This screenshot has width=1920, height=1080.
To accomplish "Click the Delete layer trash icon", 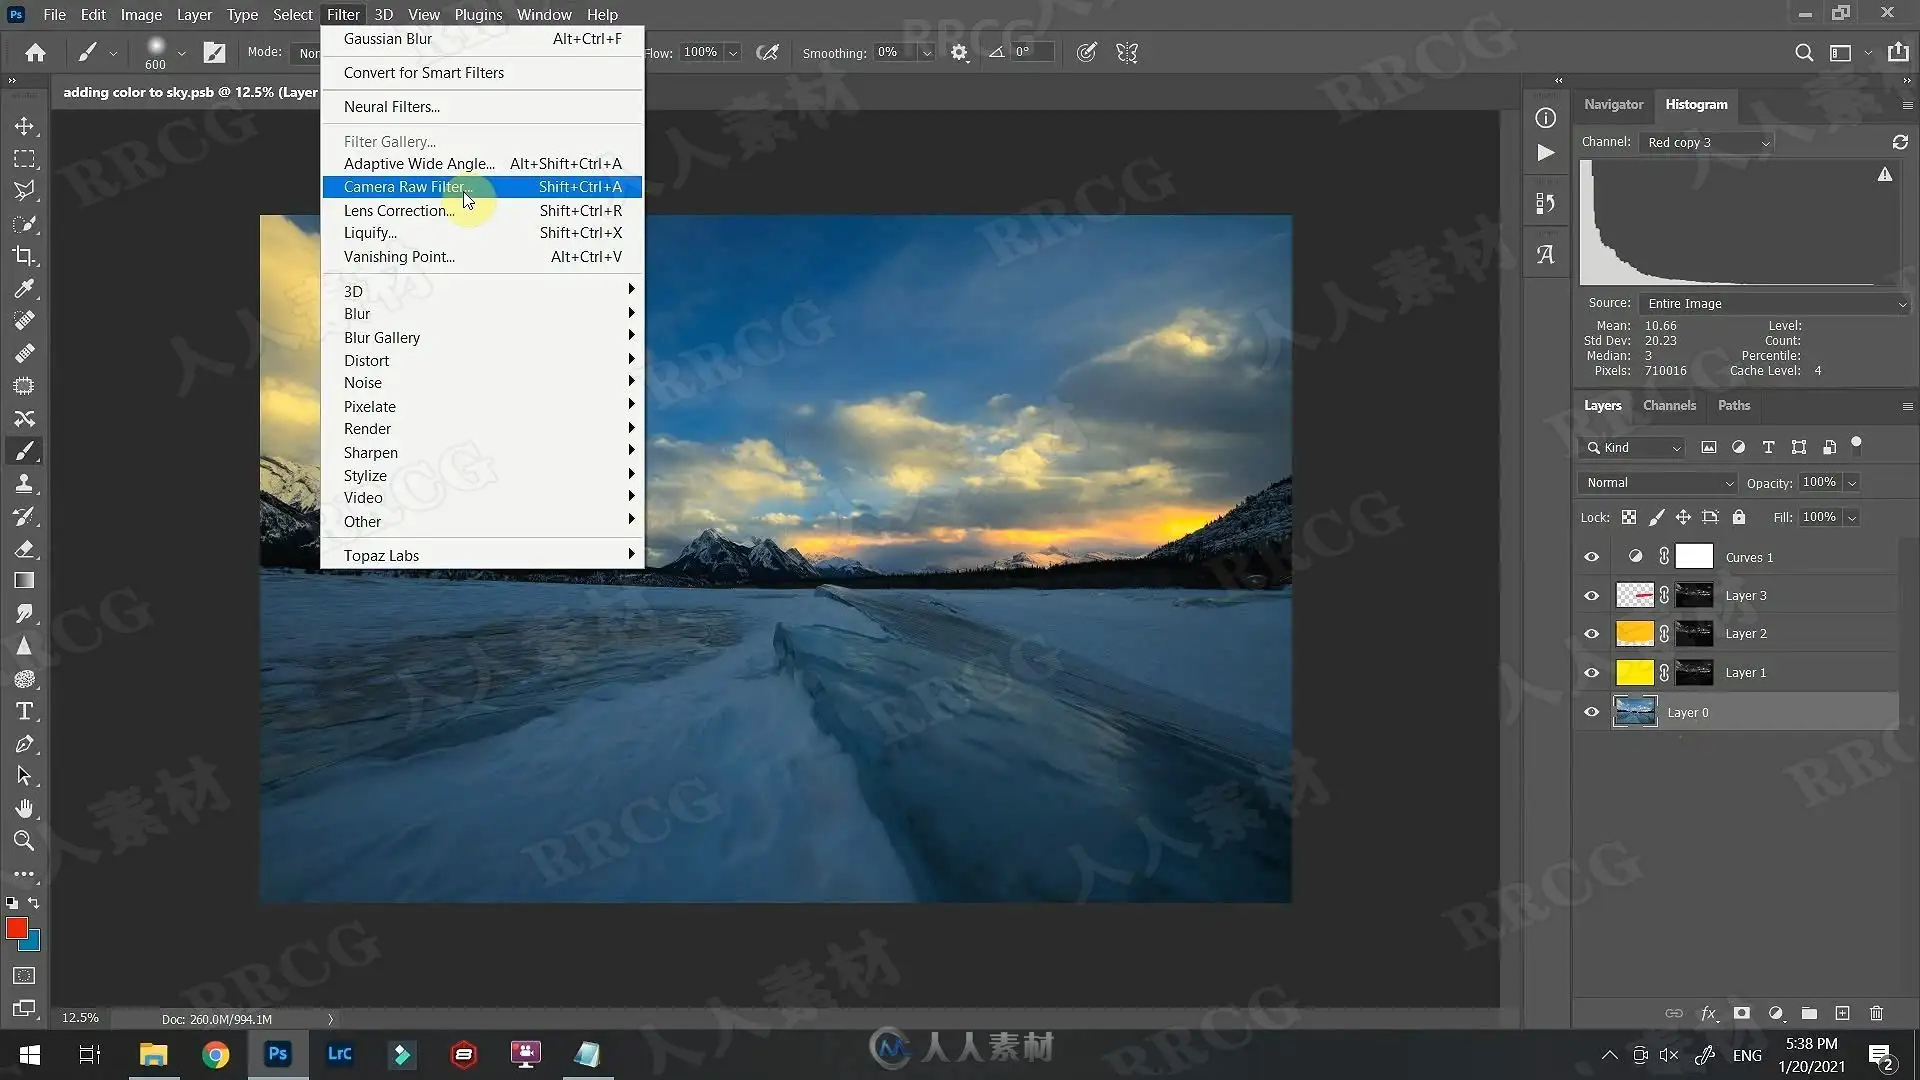I will (1876, 1013).
